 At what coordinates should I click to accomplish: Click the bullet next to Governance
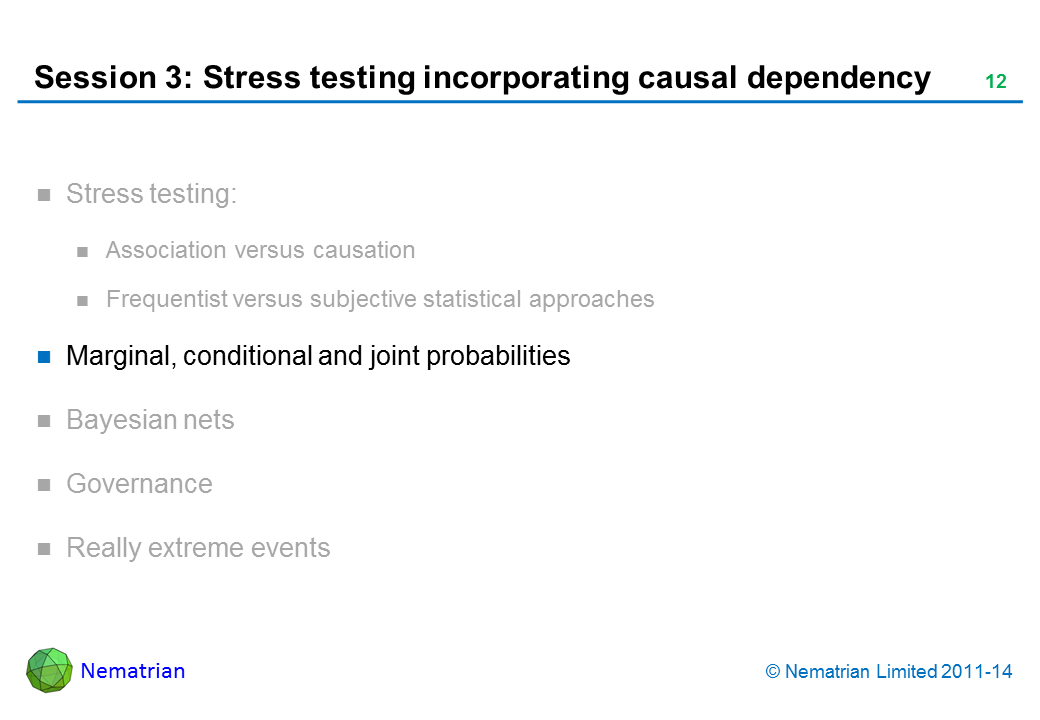(x=44, y=485)
